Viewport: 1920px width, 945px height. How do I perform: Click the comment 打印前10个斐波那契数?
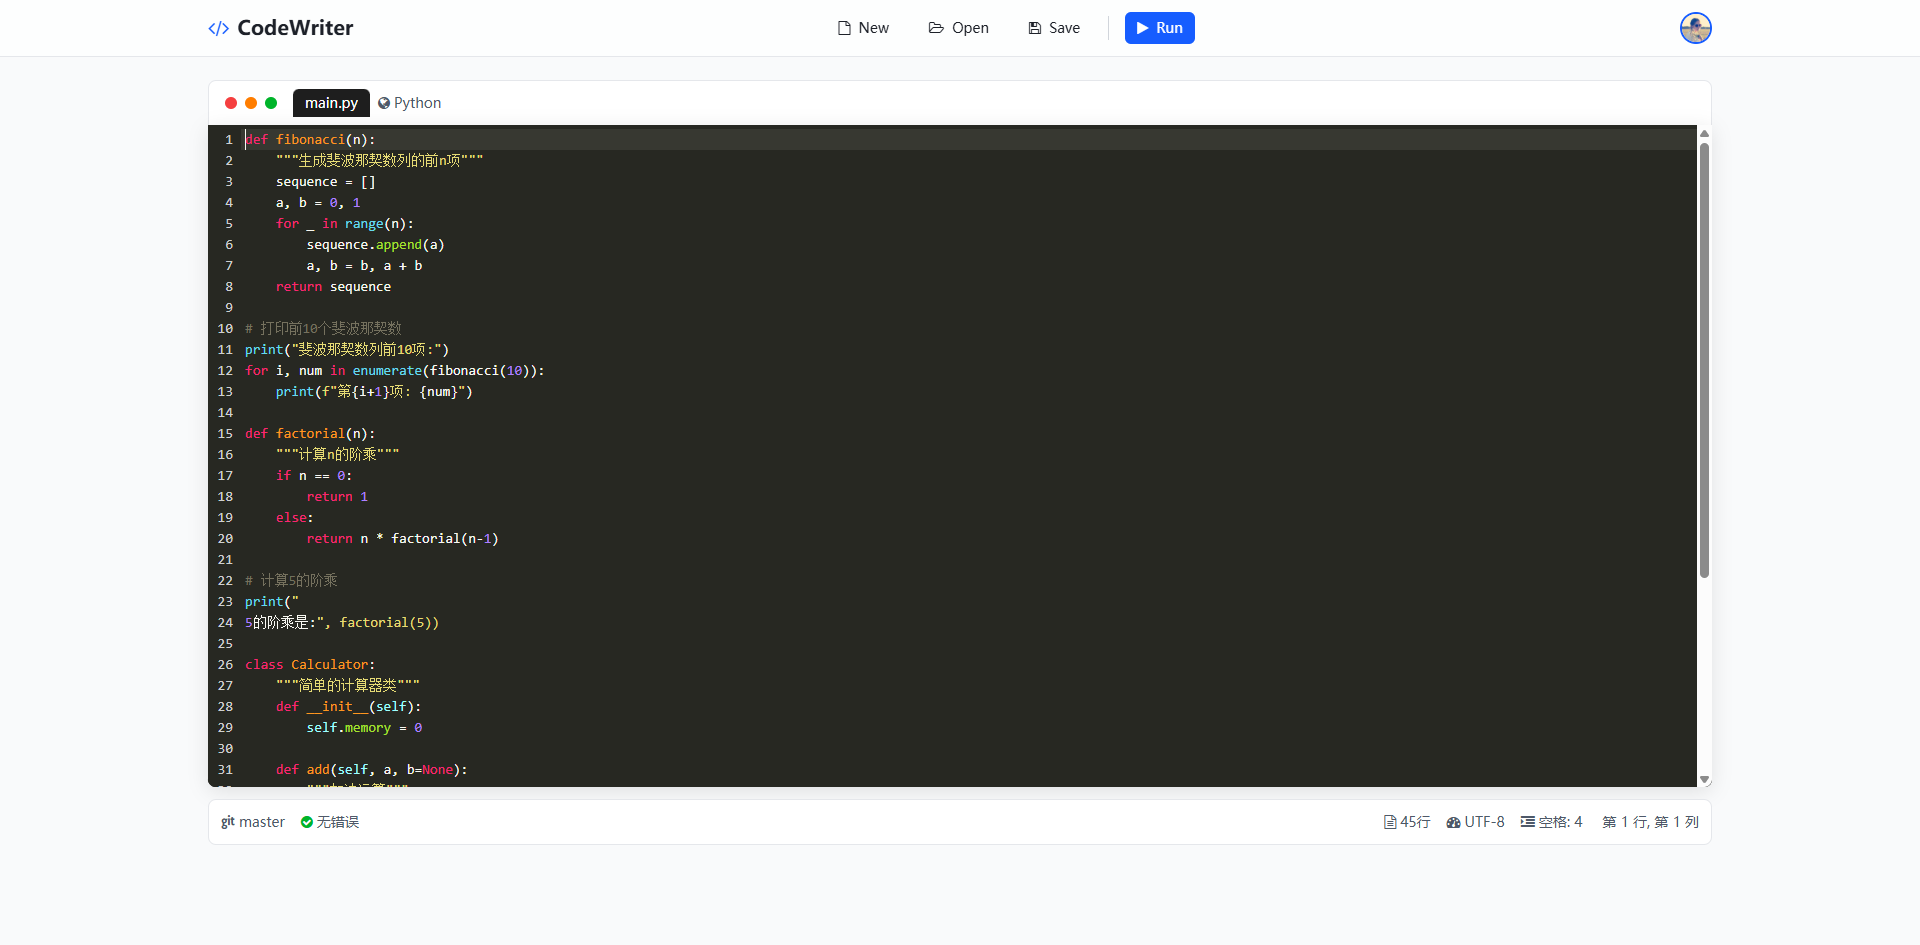point(323,329)
